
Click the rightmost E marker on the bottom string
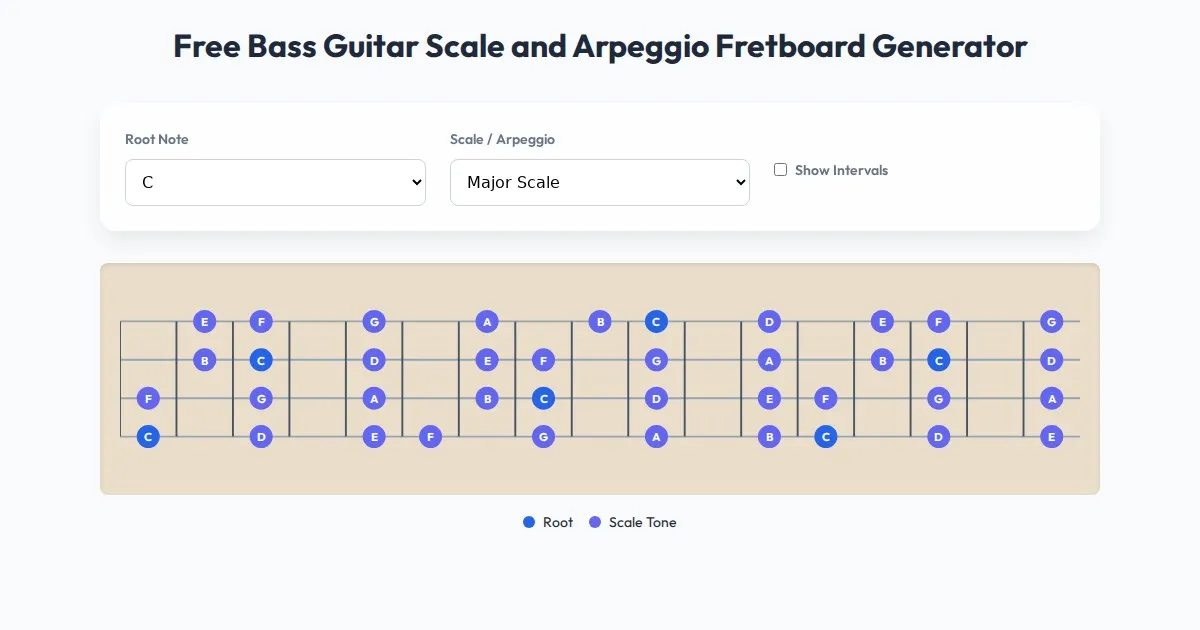point(1051,436)
